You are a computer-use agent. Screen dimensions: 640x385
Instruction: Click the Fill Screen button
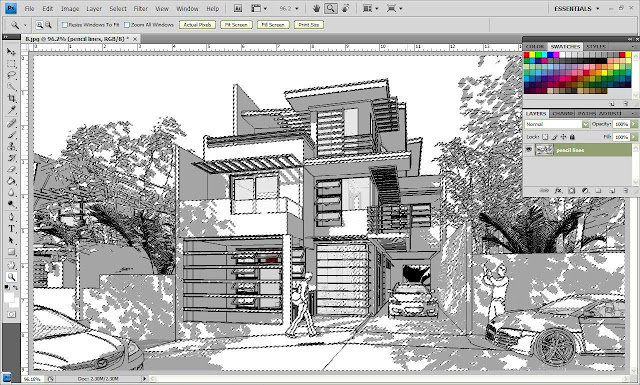273,25
